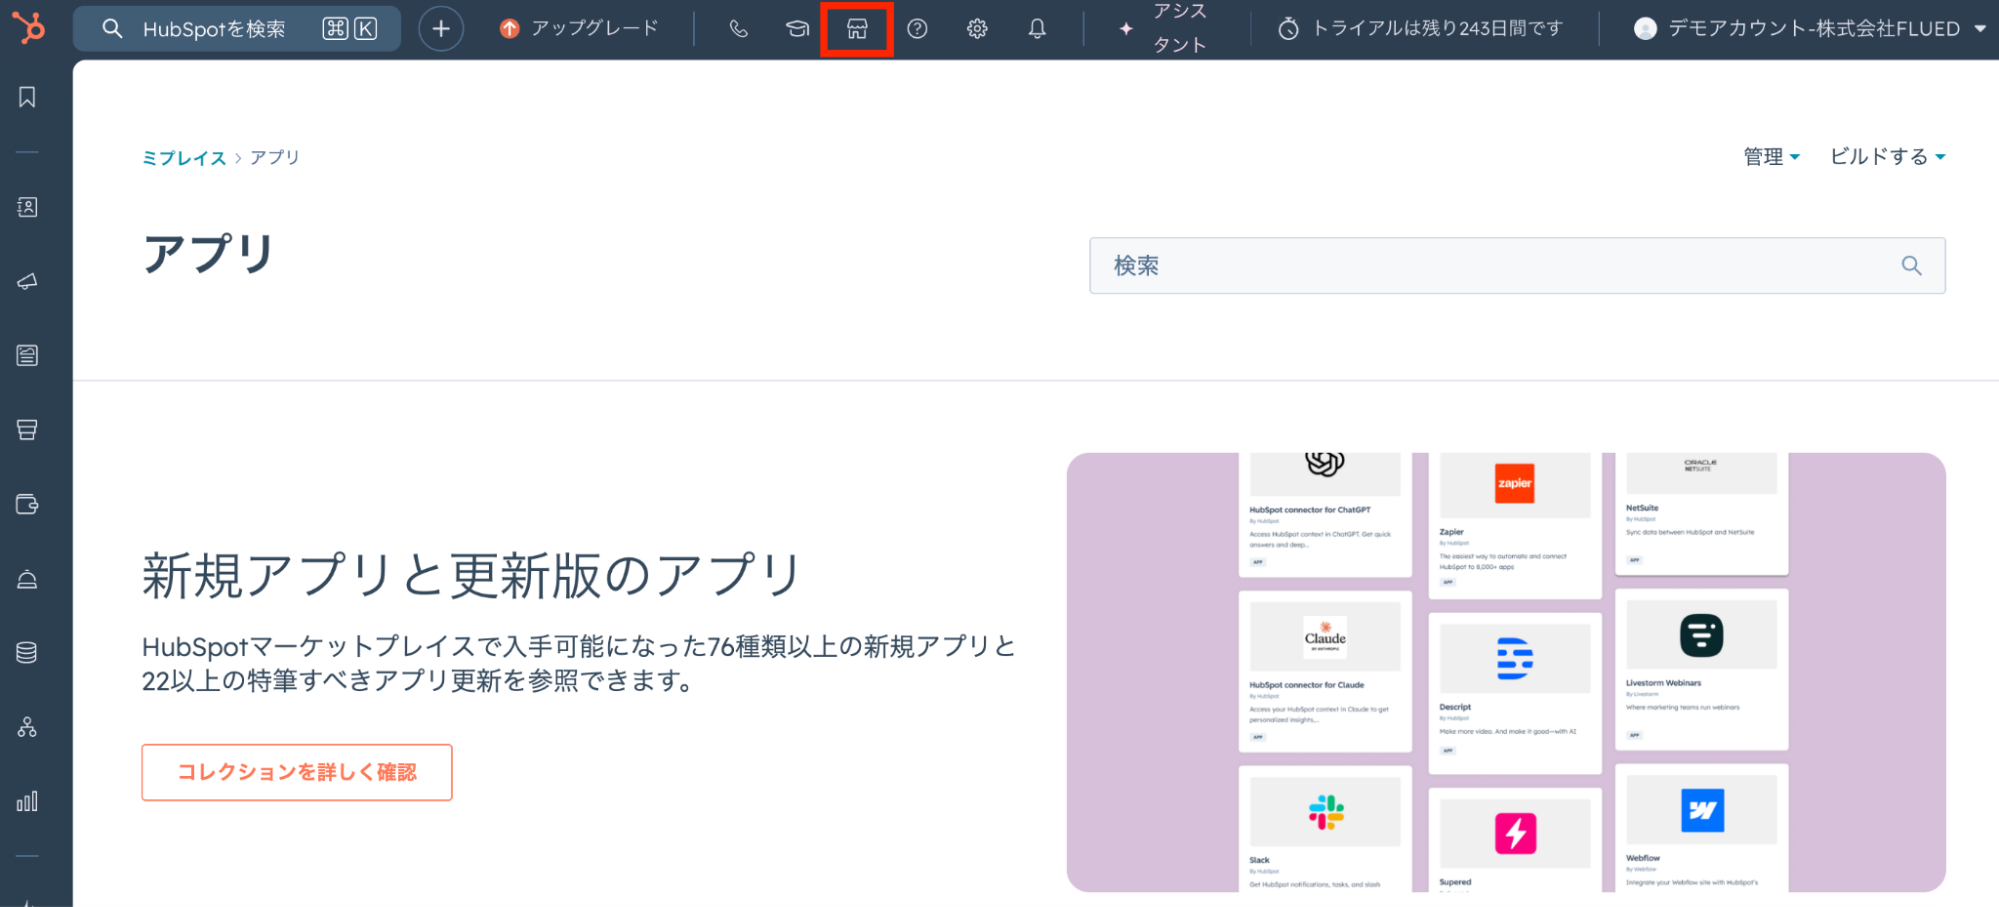
Task: Click the HubSpot sprocket logo
Action: pyautogui.click(x=29, y=27)
